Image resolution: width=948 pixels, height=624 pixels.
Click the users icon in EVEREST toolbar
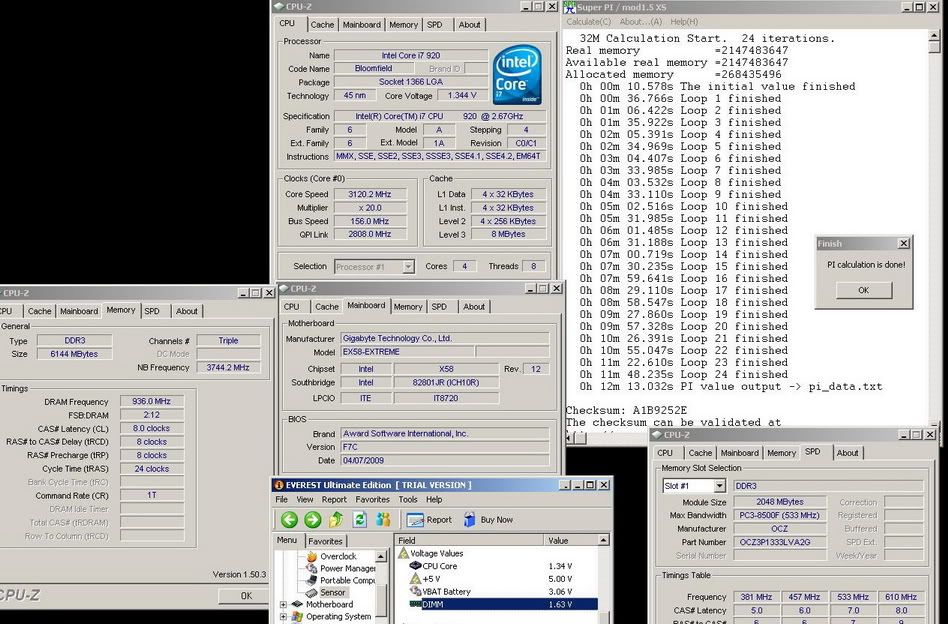tap(383, 519)
